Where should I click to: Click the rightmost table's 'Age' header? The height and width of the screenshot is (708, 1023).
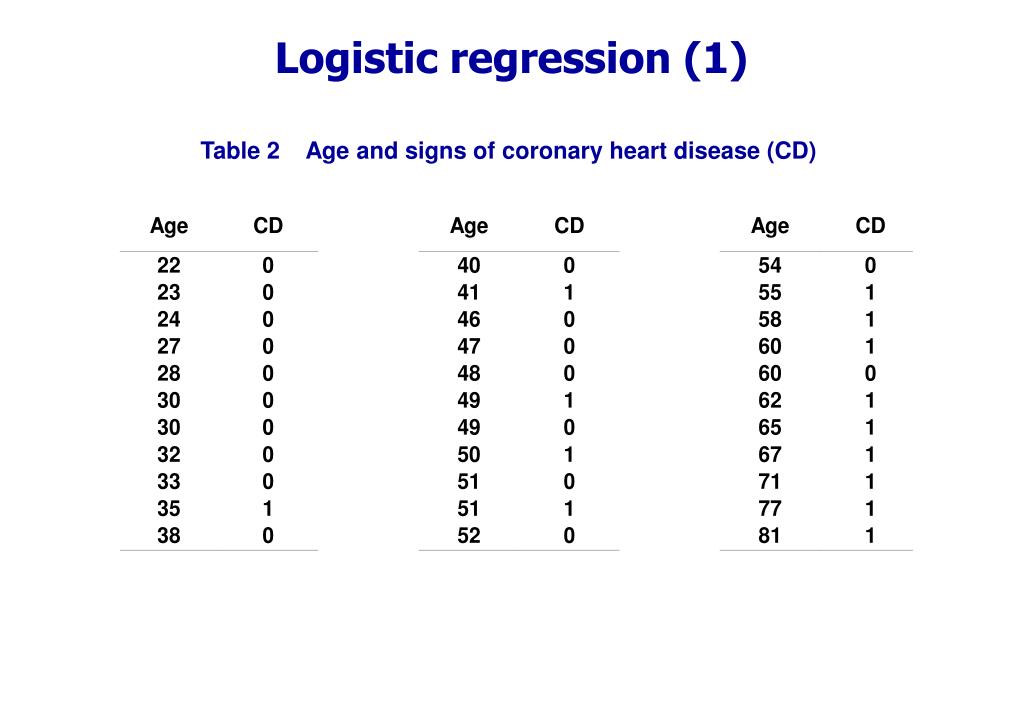[770, 226]
